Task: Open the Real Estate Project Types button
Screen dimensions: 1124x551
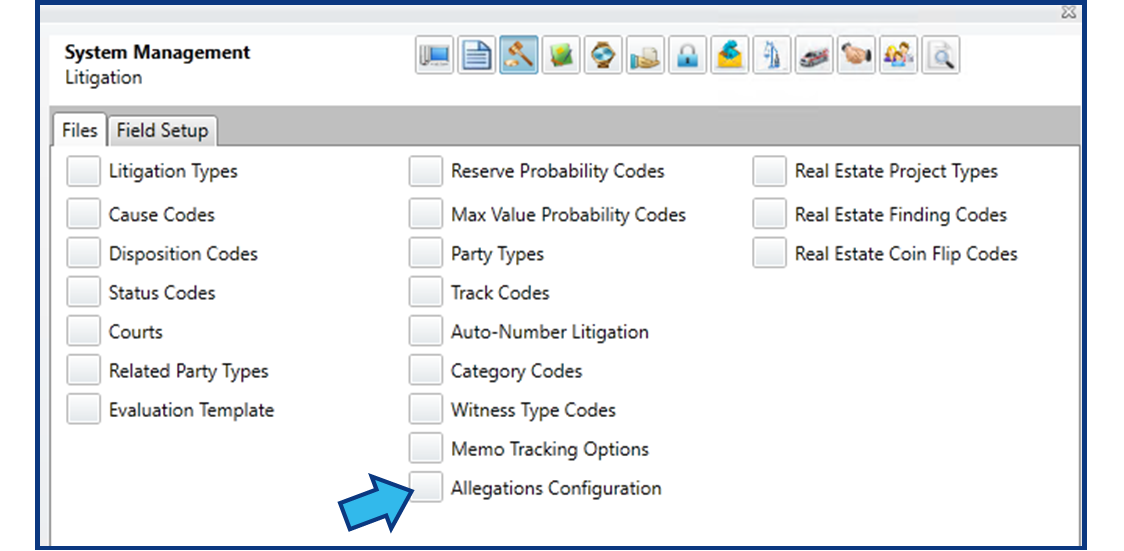Action: tap(769, 171)
